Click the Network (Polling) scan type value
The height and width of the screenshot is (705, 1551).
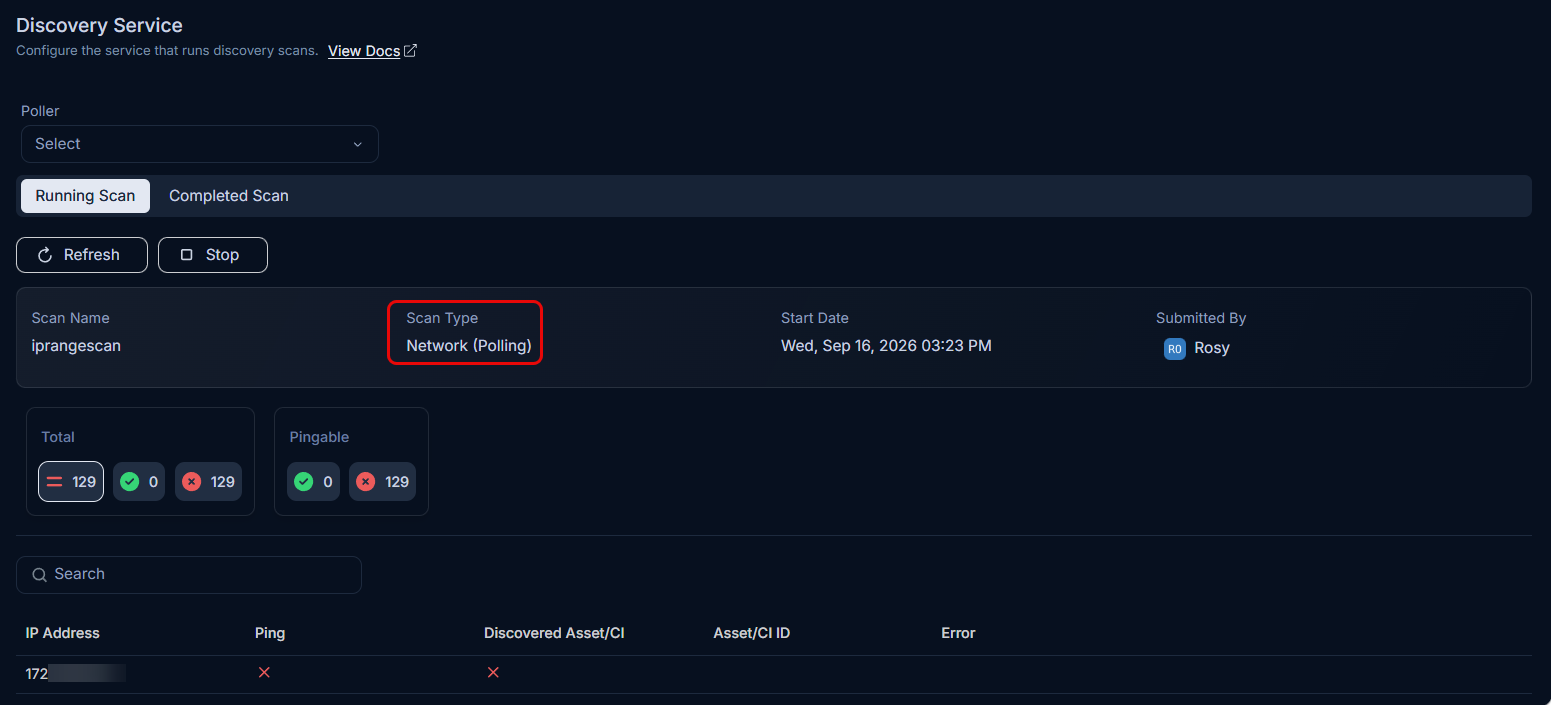pyautogui.click(x=469, y=346)
